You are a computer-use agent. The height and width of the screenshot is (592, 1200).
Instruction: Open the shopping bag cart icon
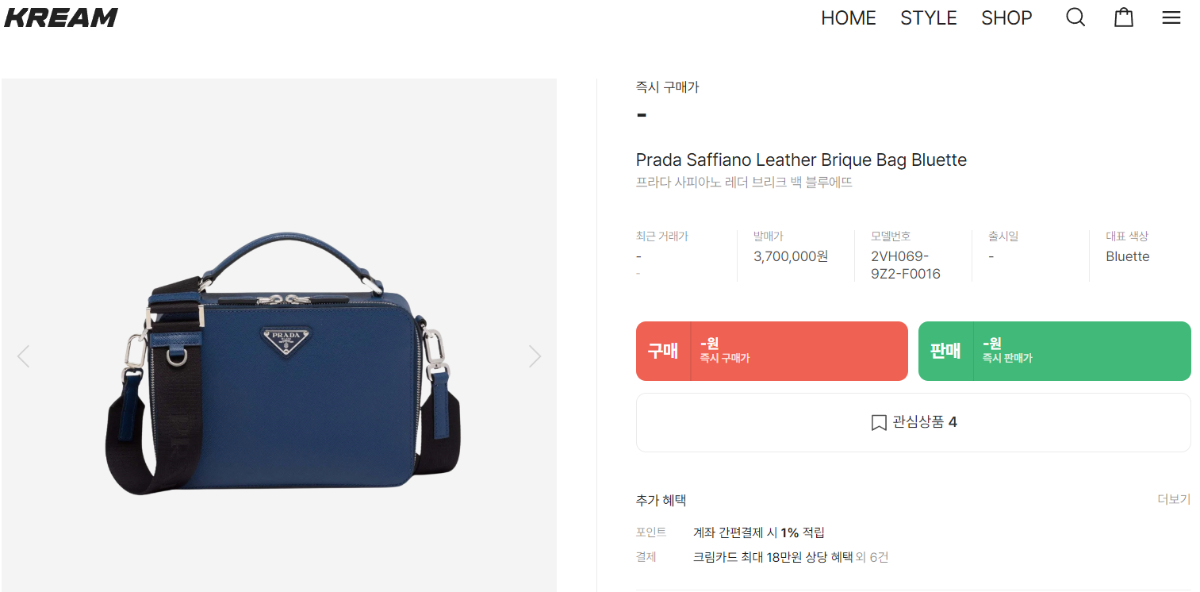(1124, 18)
